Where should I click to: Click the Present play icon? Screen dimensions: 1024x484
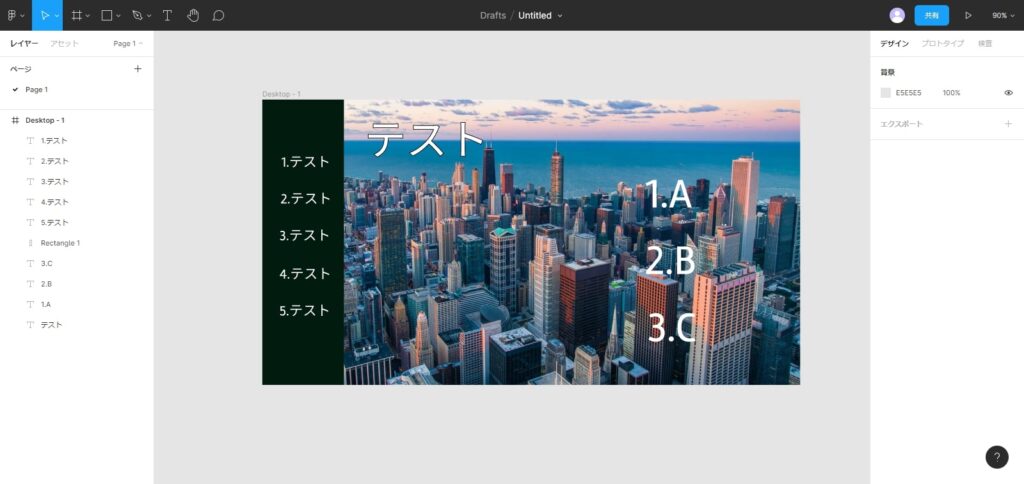point(968,16)
